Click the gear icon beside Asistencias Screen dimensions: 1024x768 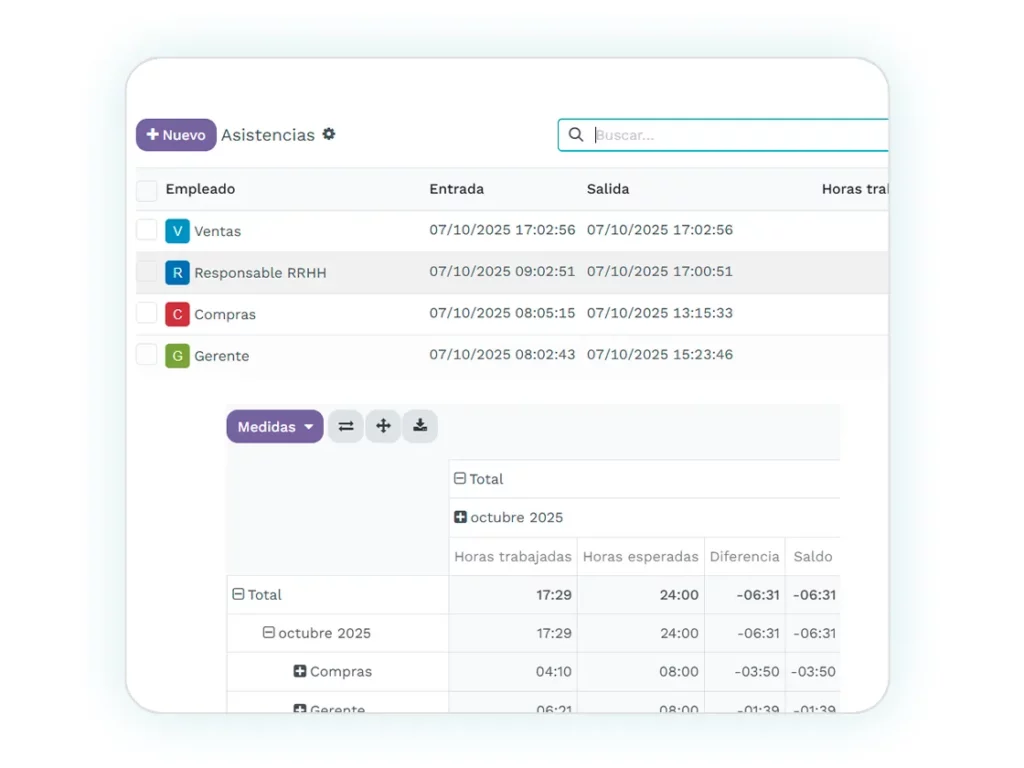click(x=329, y=134)
